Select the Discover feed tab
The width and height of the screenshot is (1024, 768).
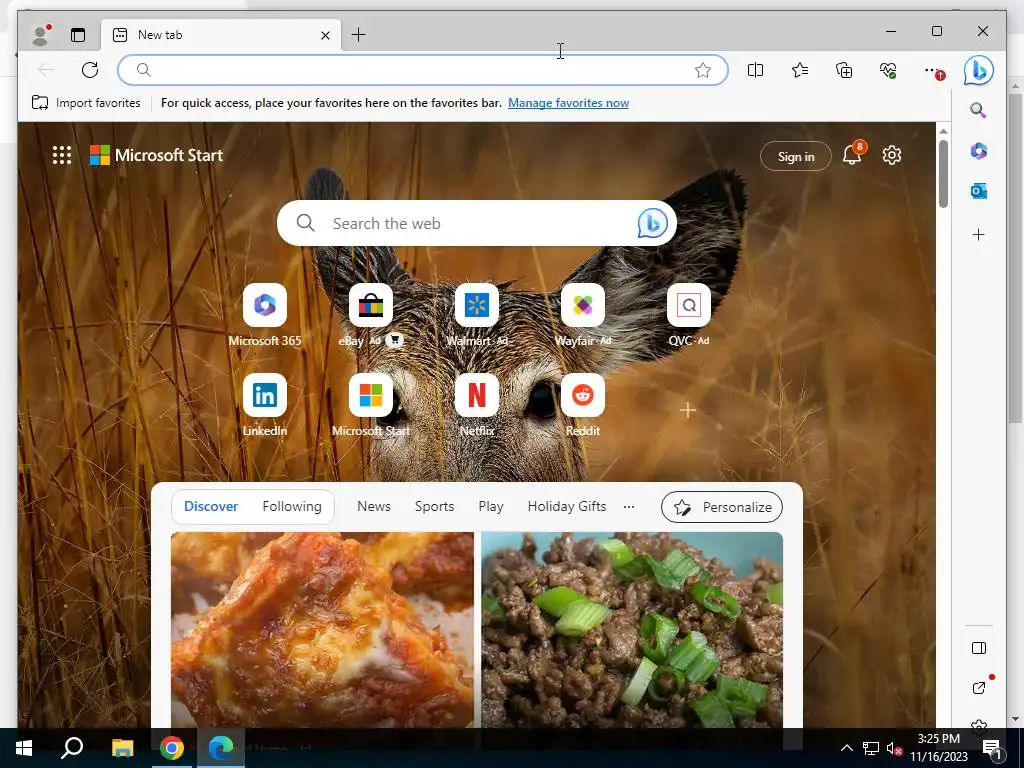click(x=210, y=507)
